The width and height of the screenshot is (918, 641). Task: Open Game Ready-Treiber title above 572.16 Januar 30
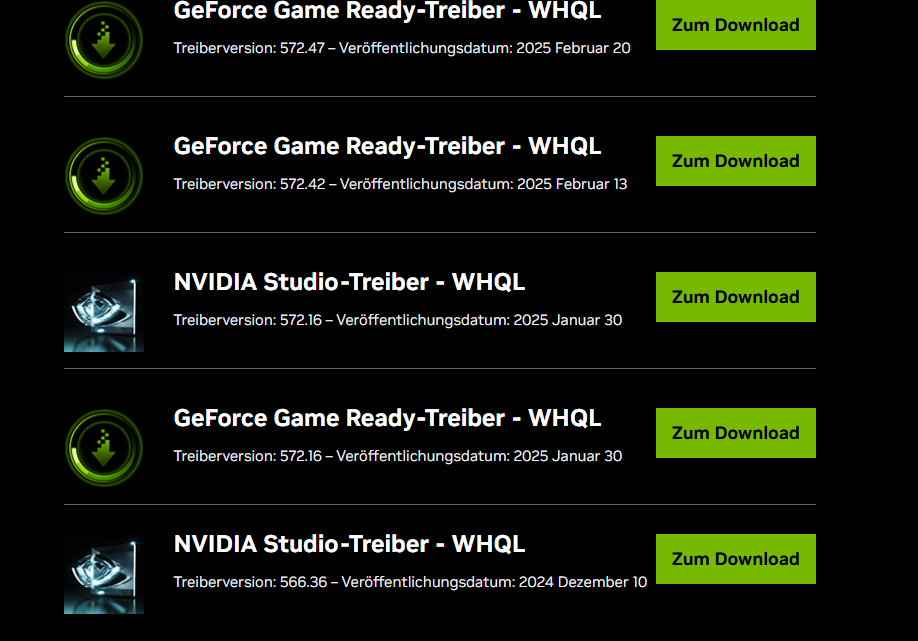click(x=388, y=418)
